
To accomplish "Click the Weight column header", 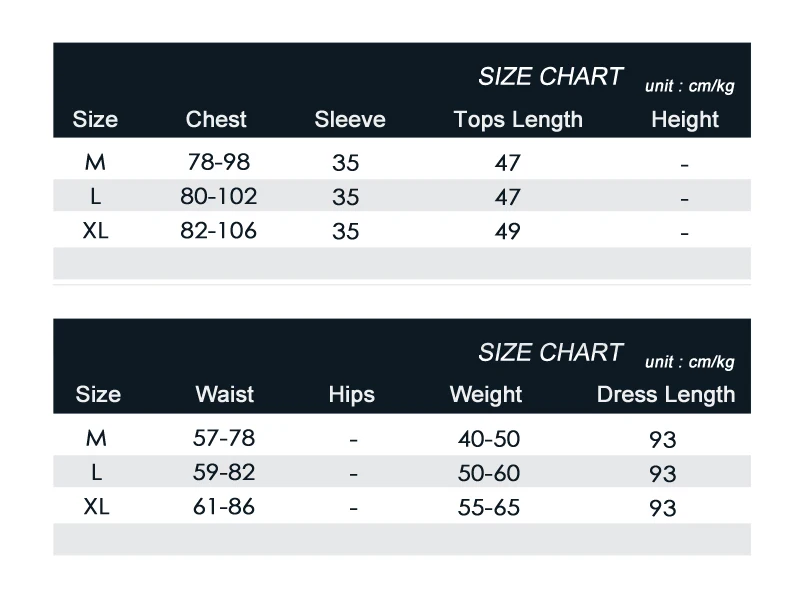I will point(486,395).
